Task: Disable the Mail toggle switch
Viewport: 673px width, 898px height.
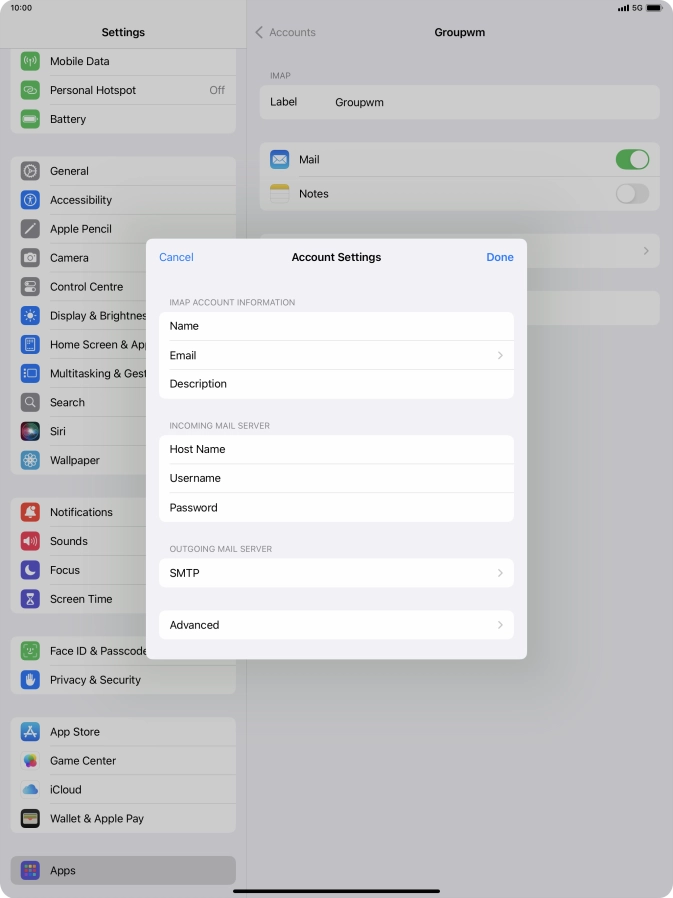Action: point(631,160)
